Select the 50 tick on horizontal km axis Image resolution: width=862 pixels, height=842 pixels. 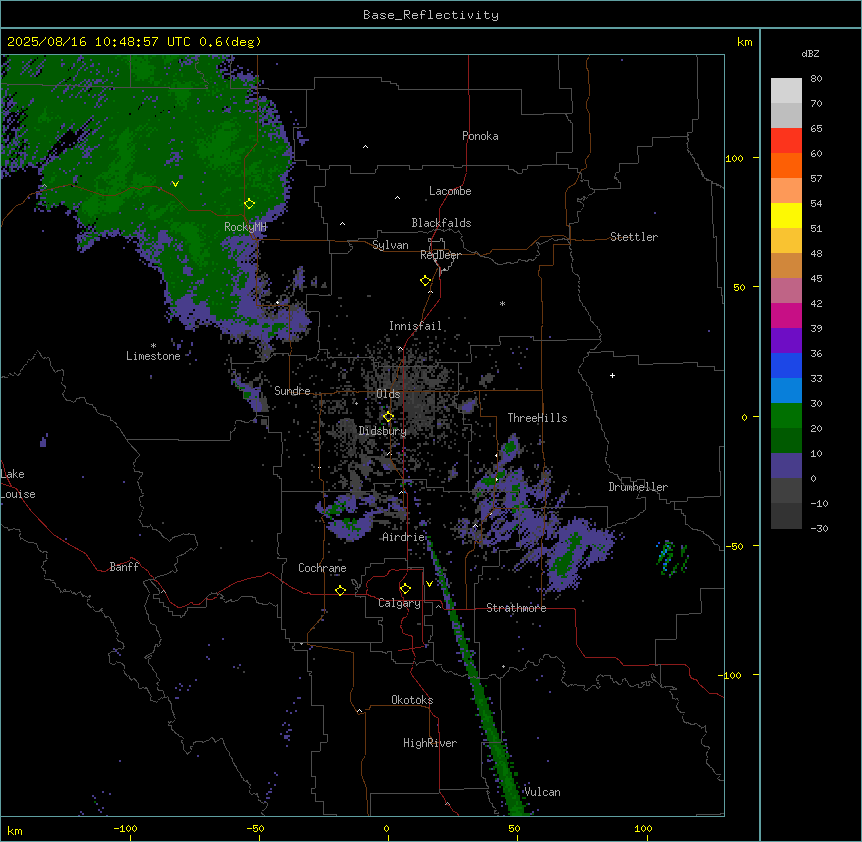(x=514, y=828)
